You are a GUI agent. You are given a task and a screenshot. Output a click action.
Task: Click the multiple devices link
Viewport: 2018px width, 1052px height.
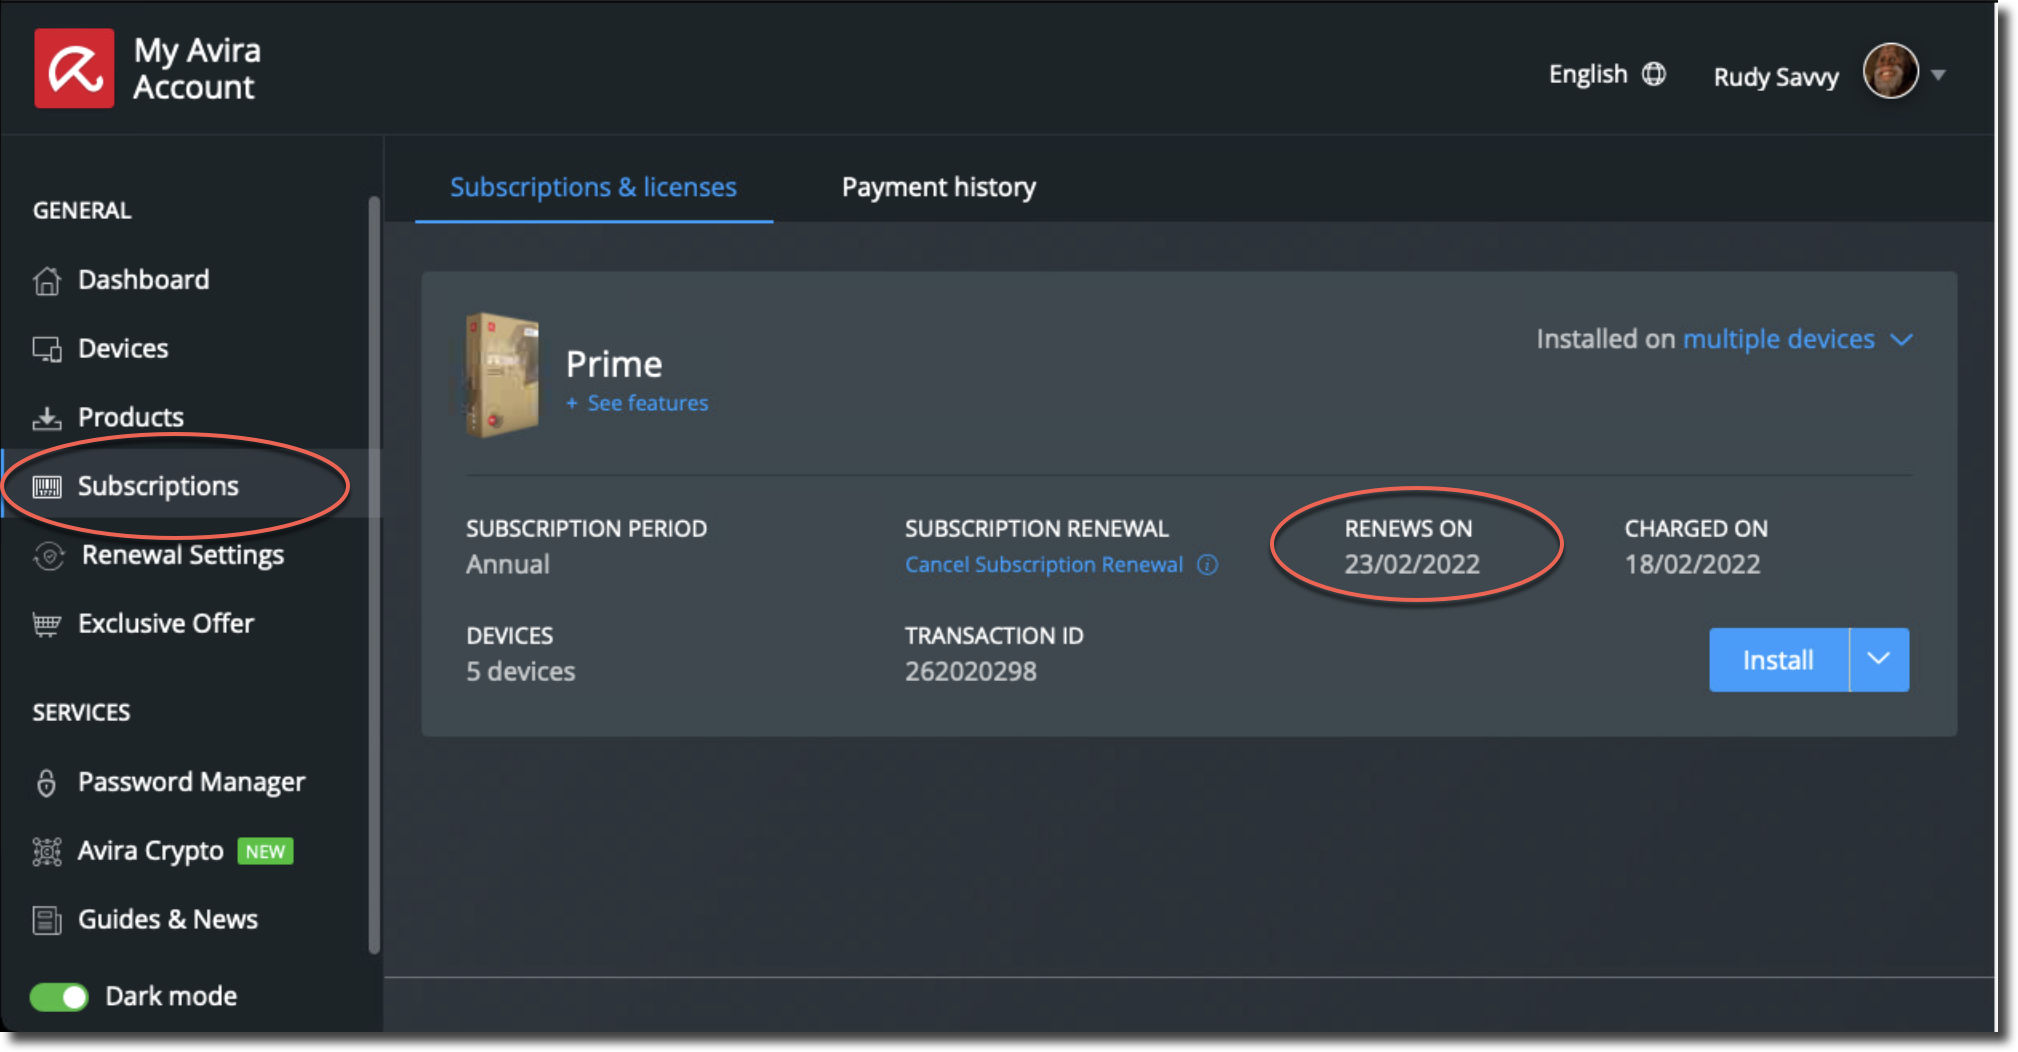click(1778, 339)
